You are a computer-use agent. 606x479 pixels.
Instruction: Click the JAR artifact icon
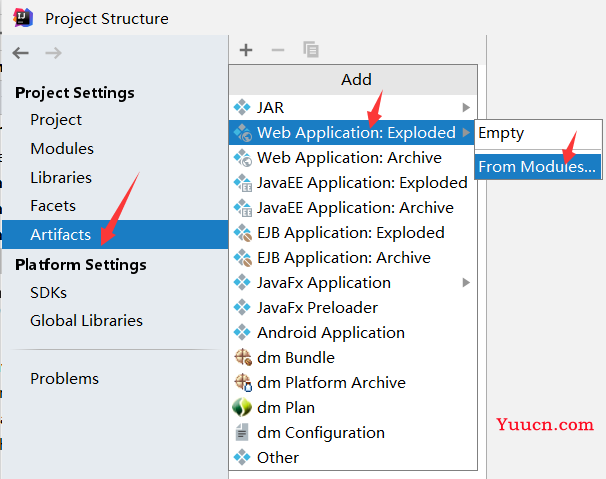point(242,107)
